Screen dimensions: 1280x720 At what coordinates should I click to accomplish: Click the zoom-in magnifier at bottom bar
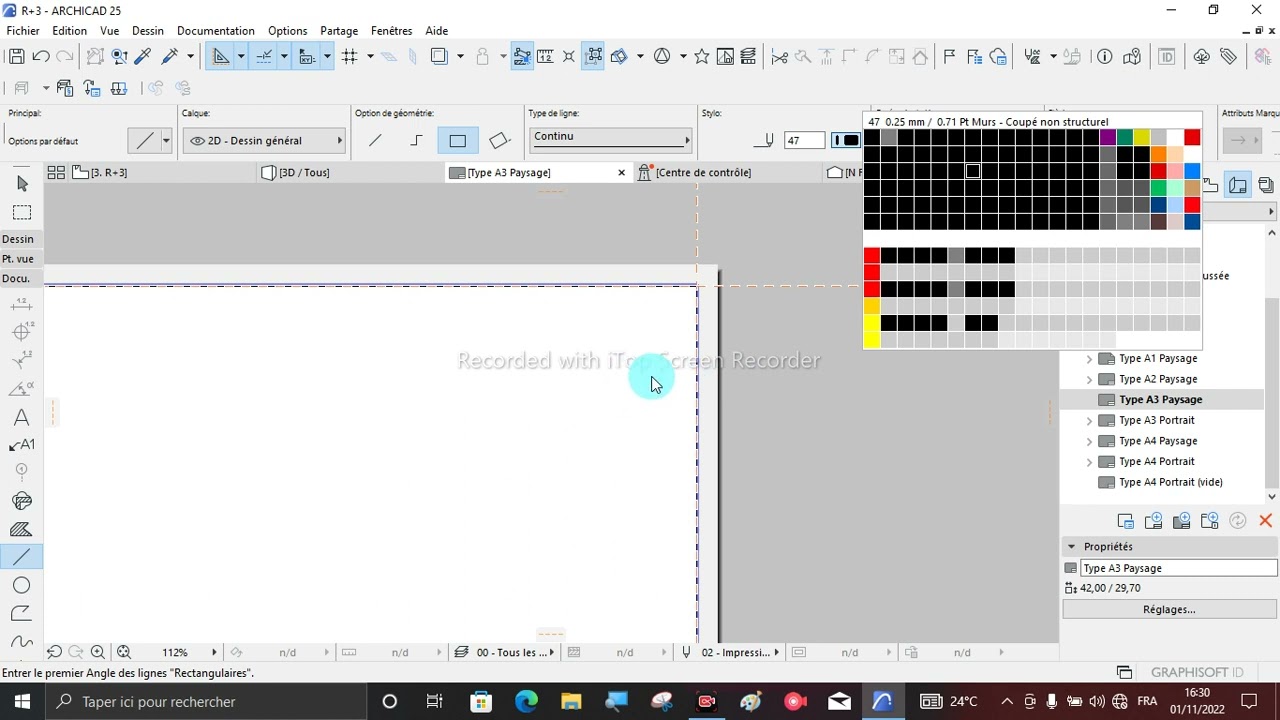coord(98,652)
